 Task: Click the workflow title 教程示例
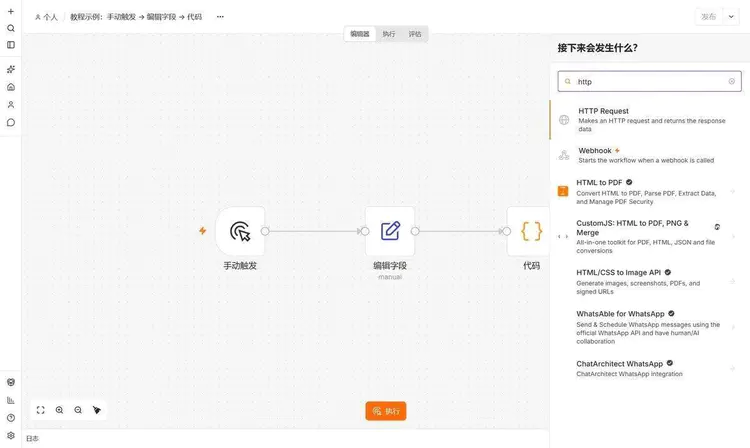tap(136, 17)
